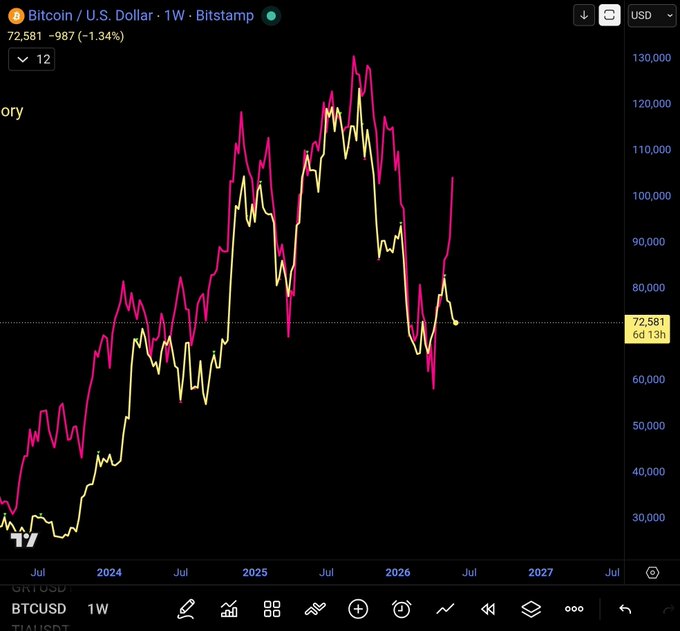Click the 2024 time axis label

pyautogui.click(x=109, y=572)
